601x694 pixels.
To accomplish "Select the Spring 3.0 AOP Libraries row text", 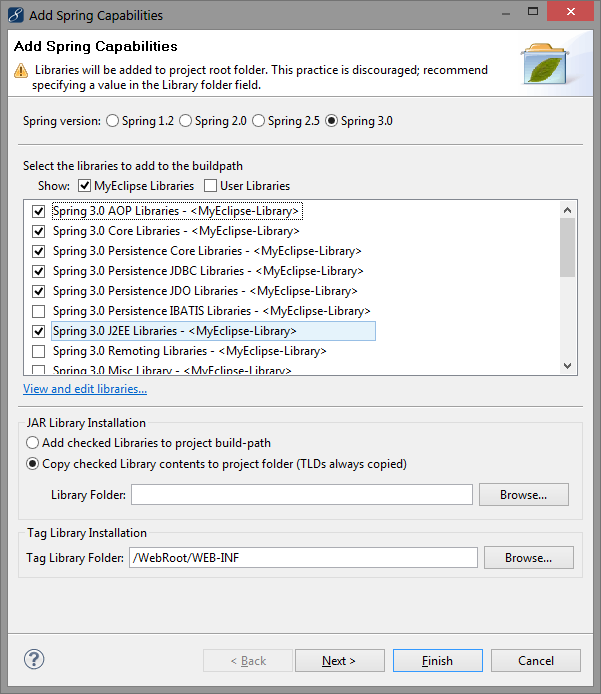I will coord(177,211).
